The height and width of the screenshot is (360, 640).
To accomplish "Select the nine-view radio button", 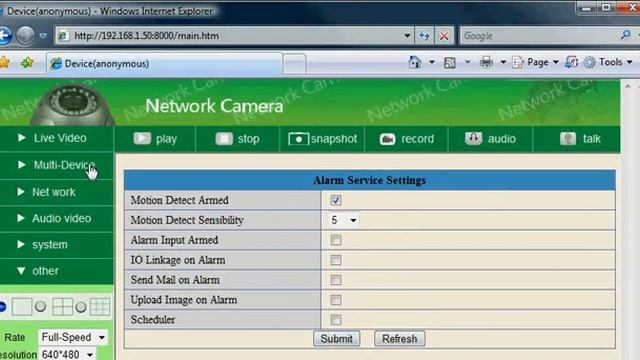I will coord(81,307).
